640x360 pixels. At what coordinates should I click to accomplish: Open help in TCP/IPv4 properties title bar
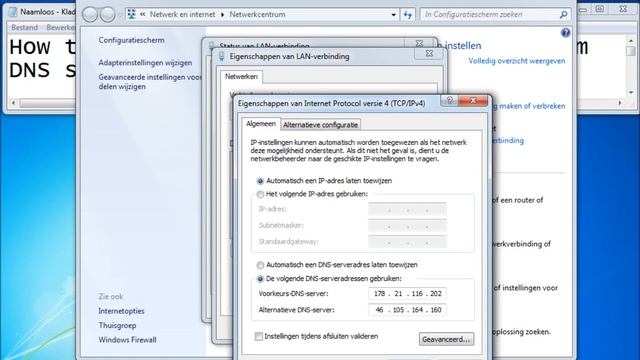tap(450, 100)
